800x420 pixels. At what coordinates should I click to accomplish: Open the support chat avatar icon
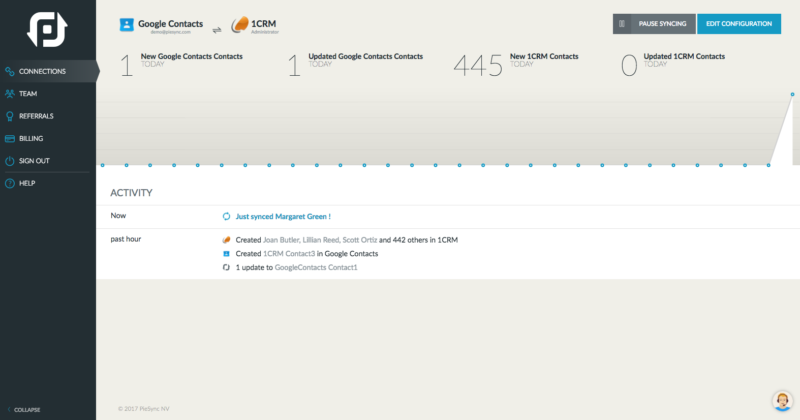pyautogui.click(x=783, y=401)
